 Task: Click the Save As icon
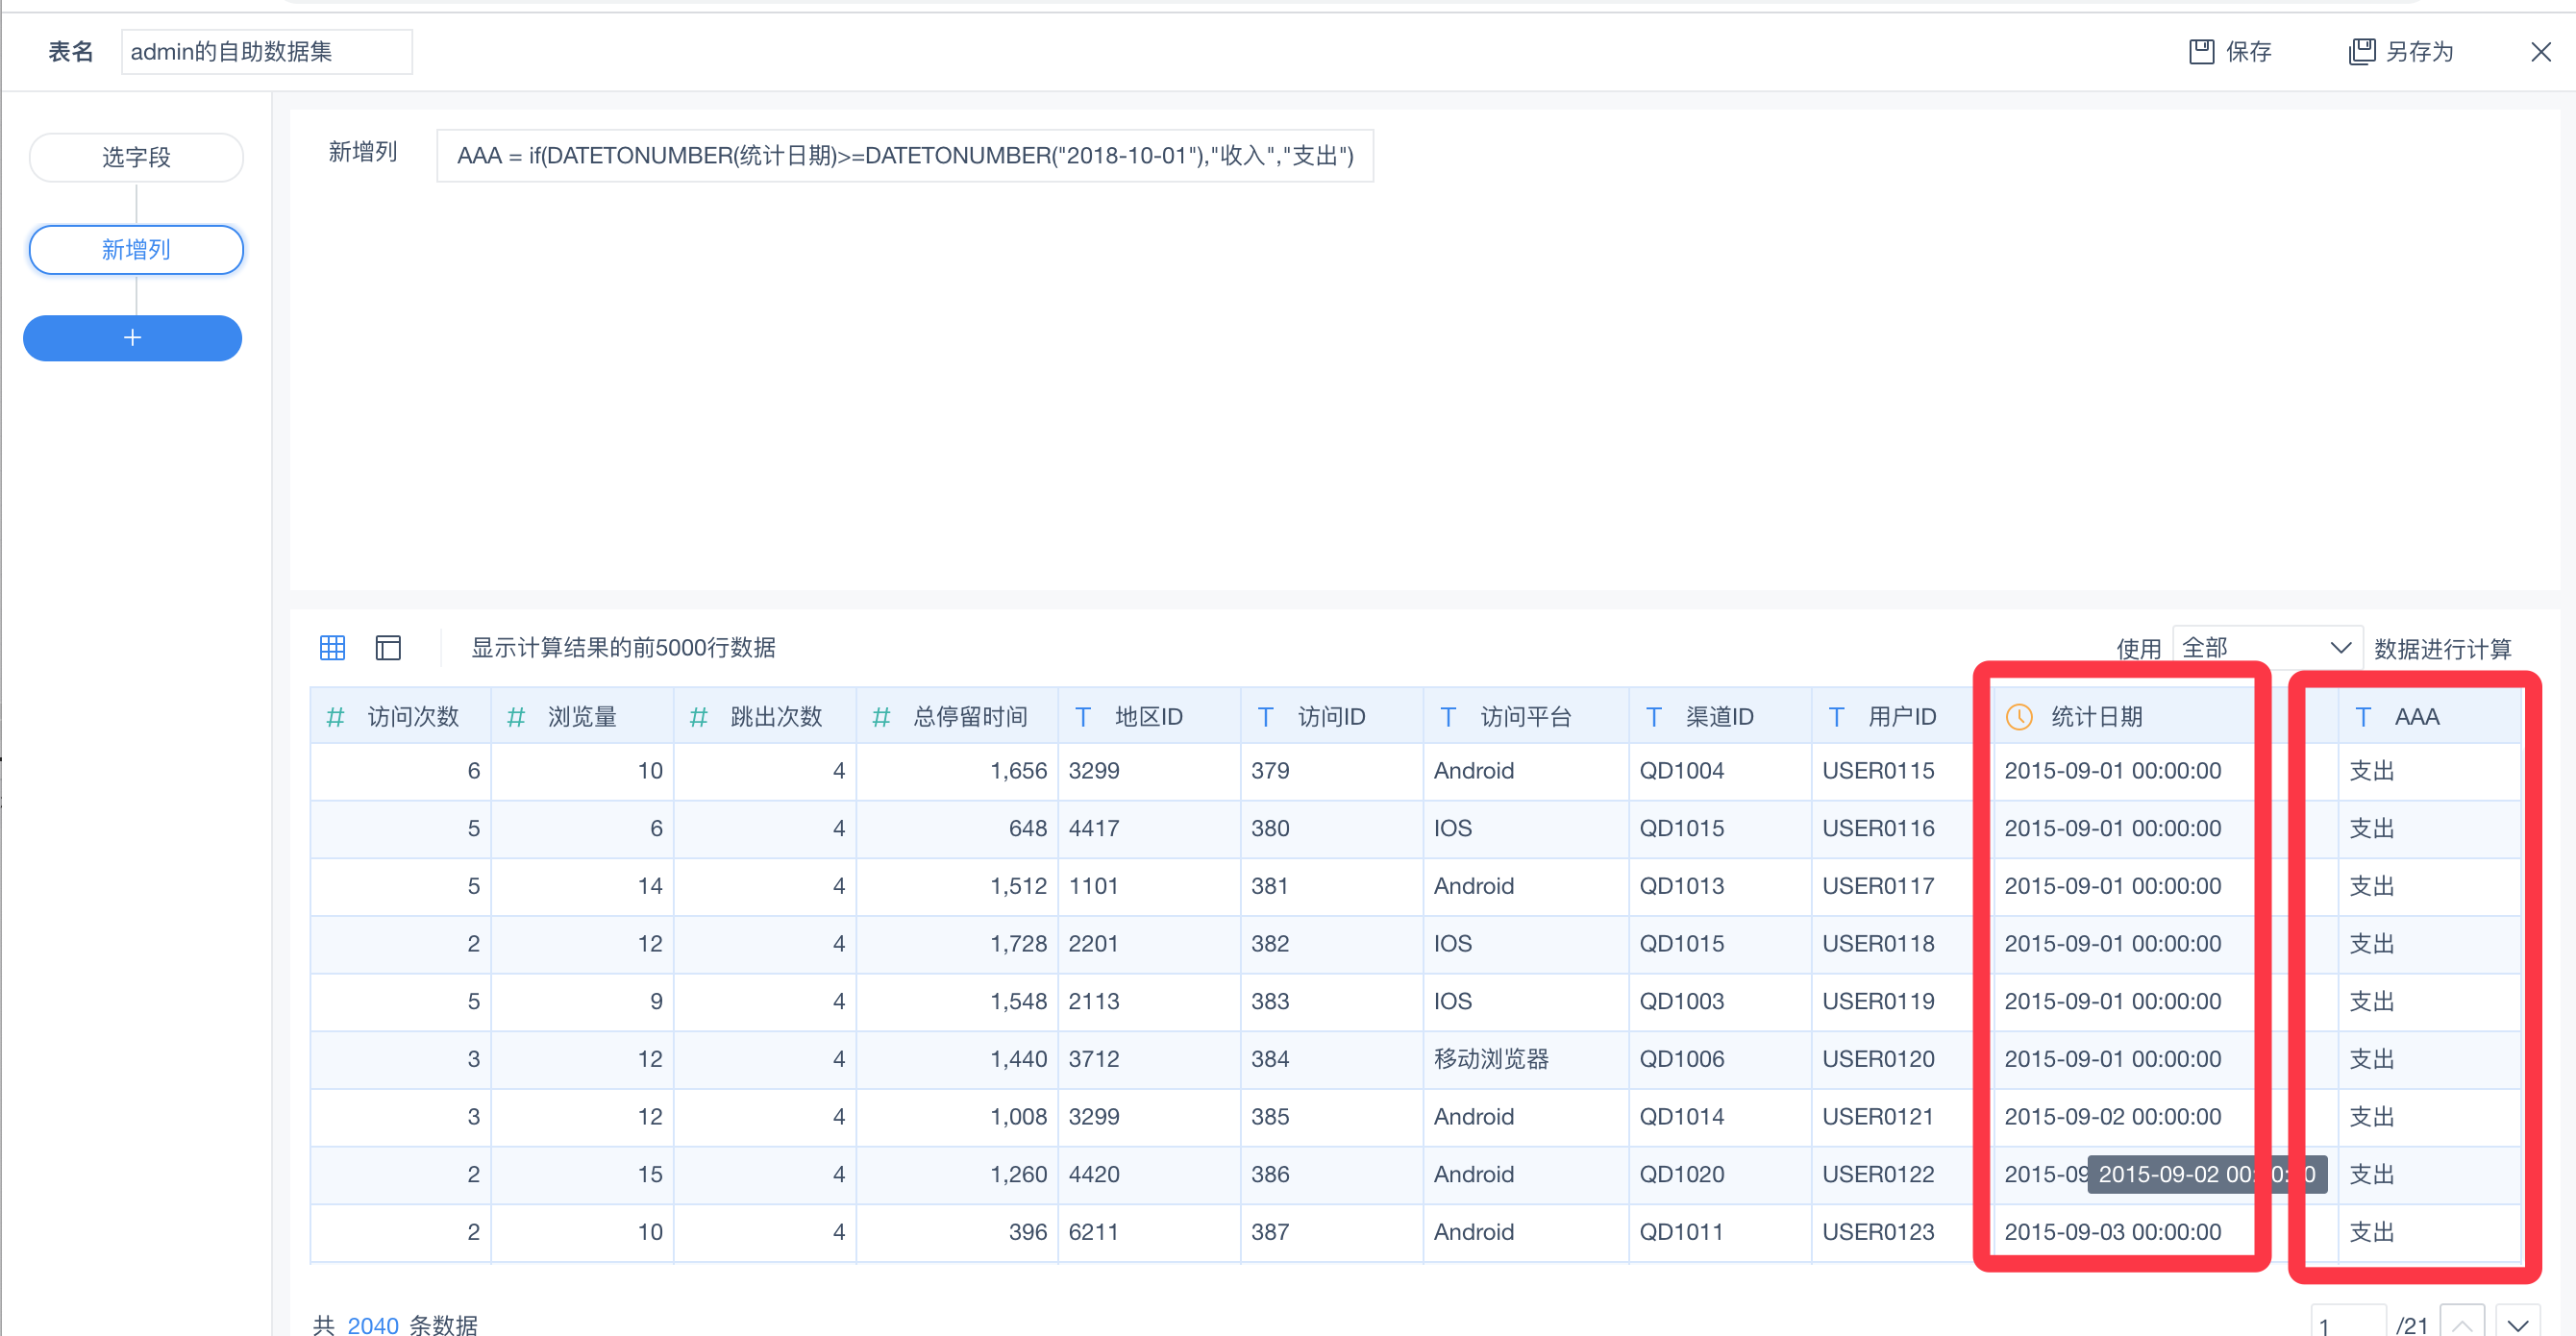pyautogui.click(x=2361, y=52)
